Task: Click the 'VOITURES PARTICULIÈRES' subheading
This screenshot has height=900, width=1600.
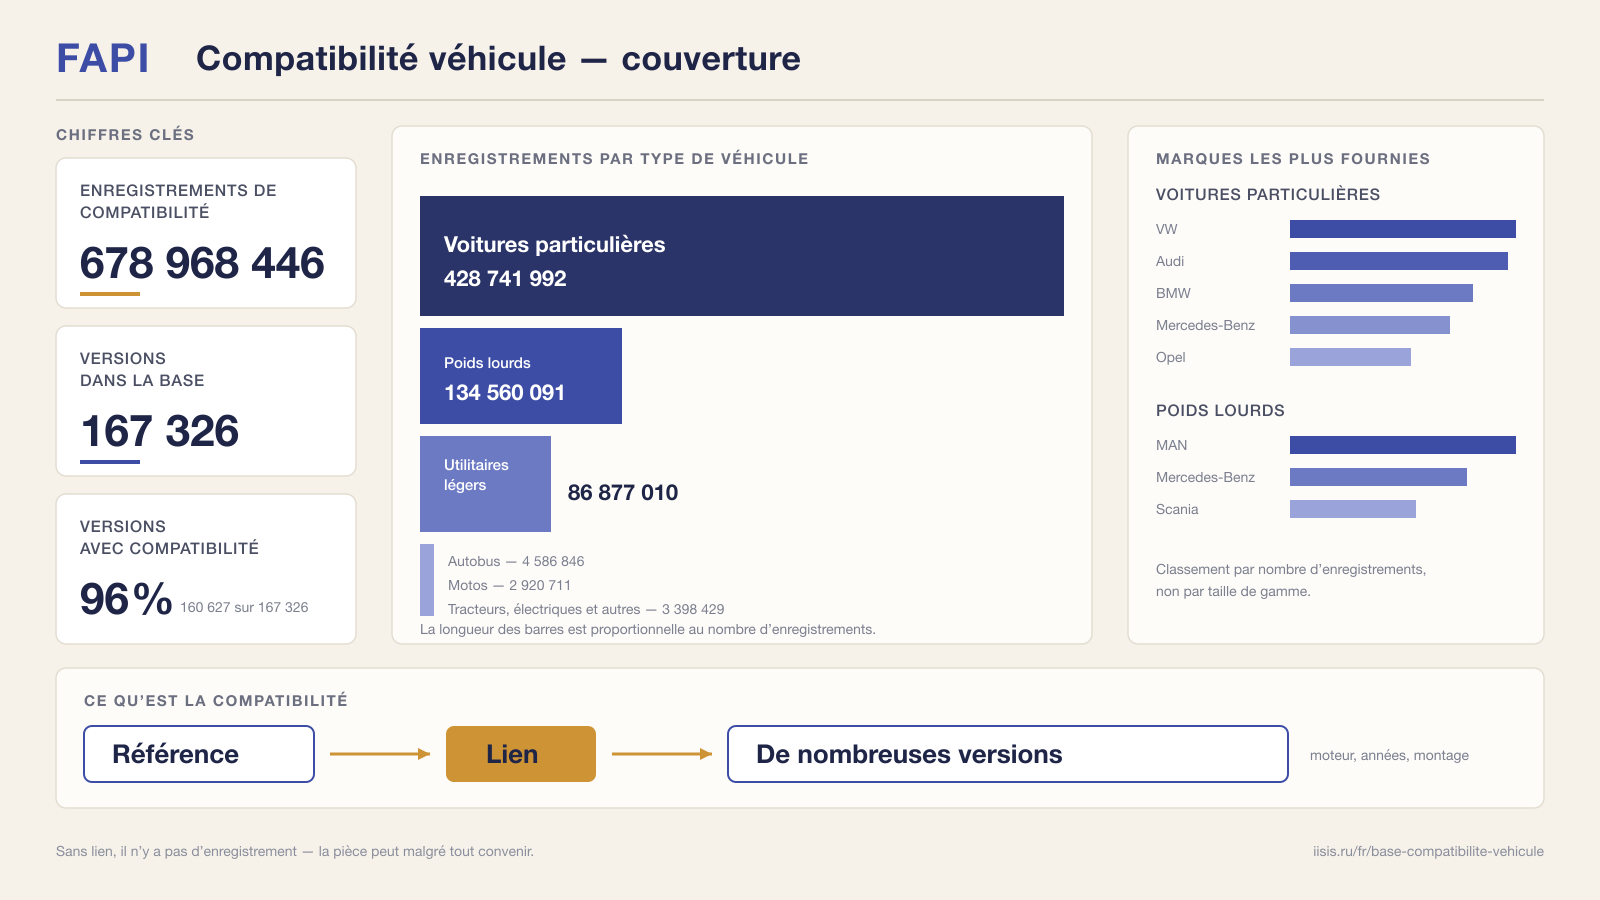Action: tap(1268, 195)
